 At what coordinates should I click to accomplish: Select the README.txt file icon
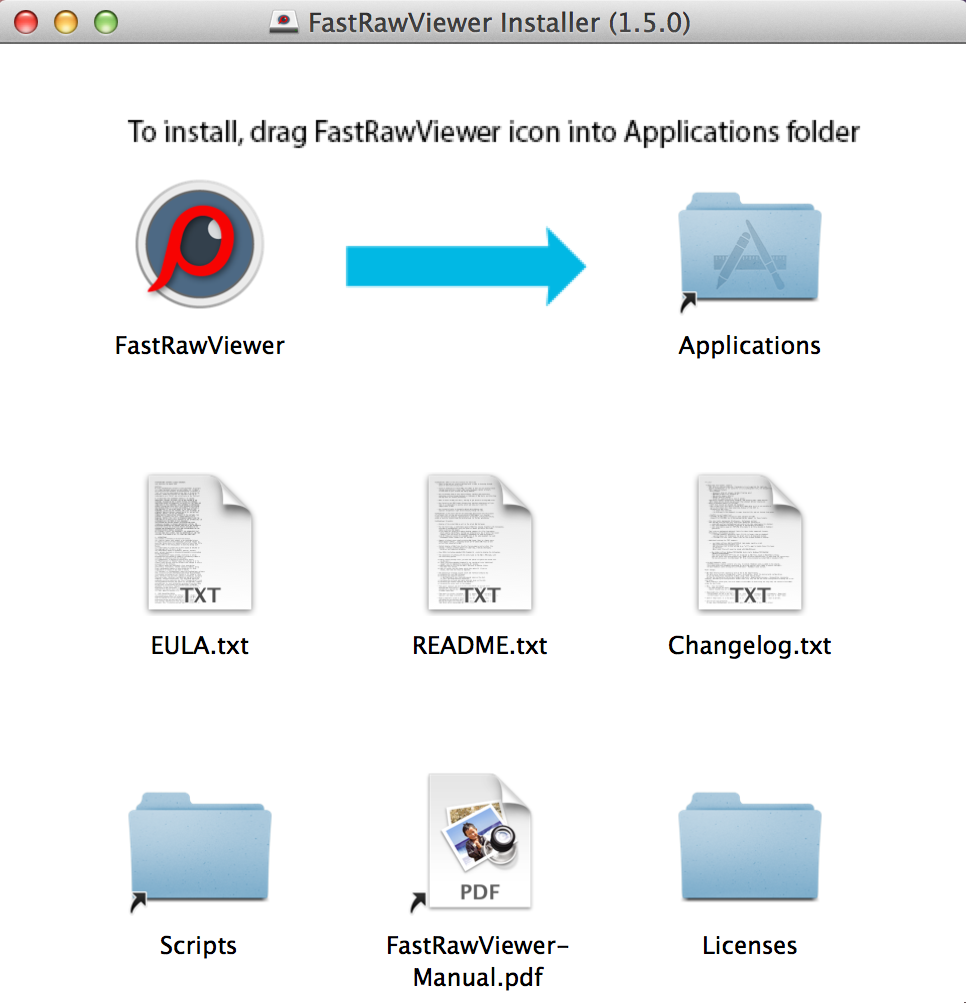[480, 543]
